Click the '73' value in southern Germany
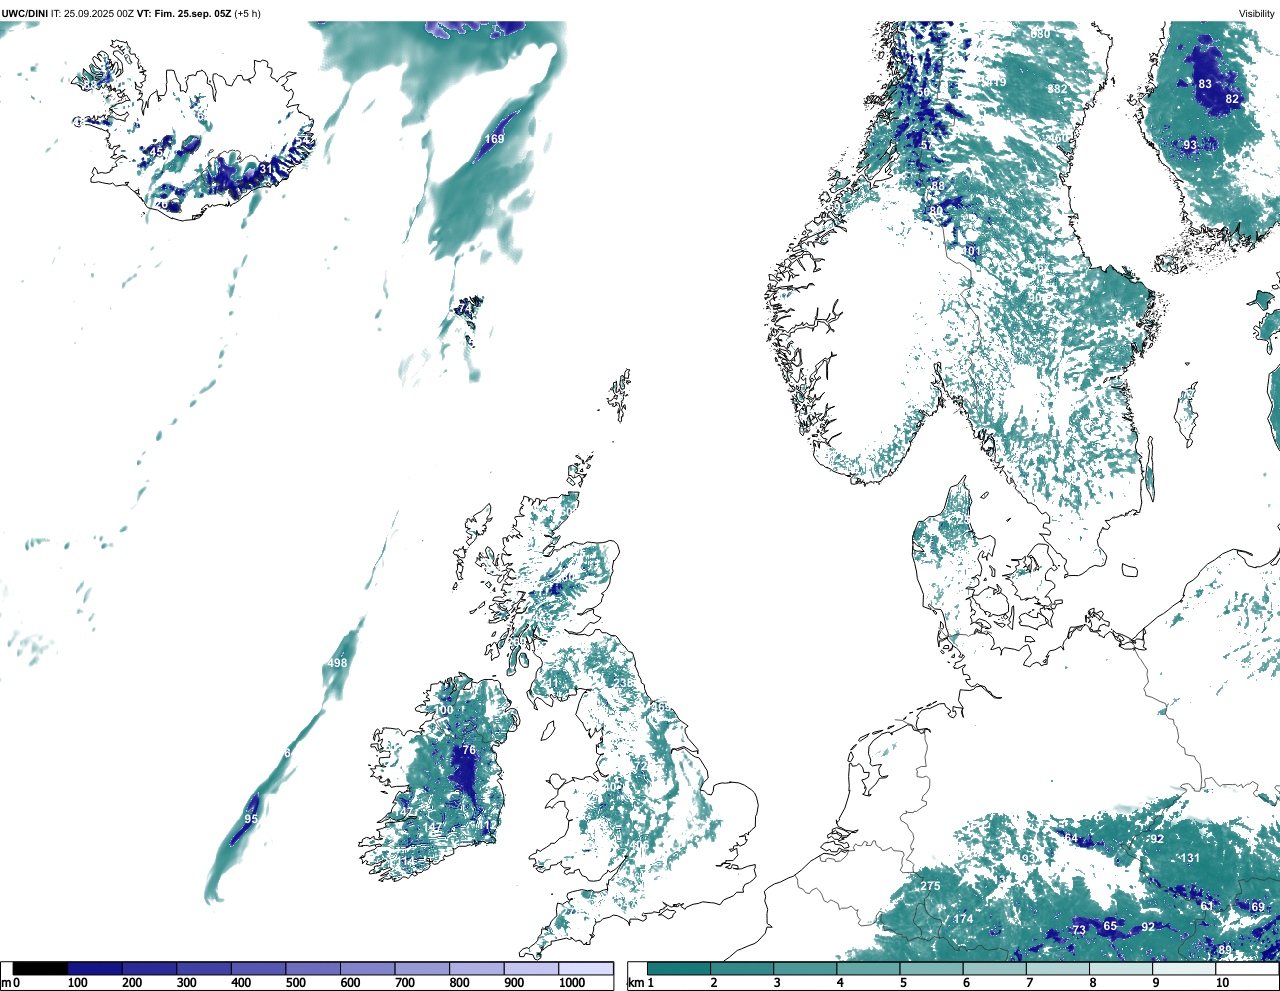 tap(1079, 930)
